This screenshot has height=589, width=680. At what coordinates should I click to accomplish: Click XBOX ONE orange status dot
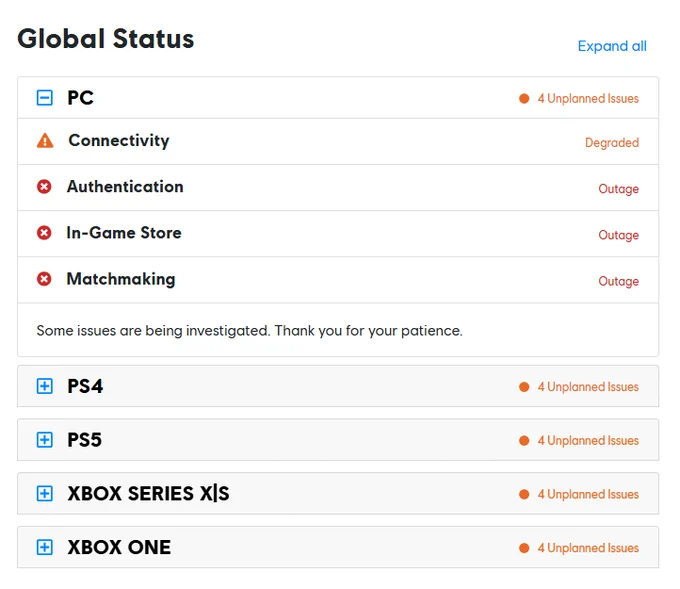[x=524, y=548]
